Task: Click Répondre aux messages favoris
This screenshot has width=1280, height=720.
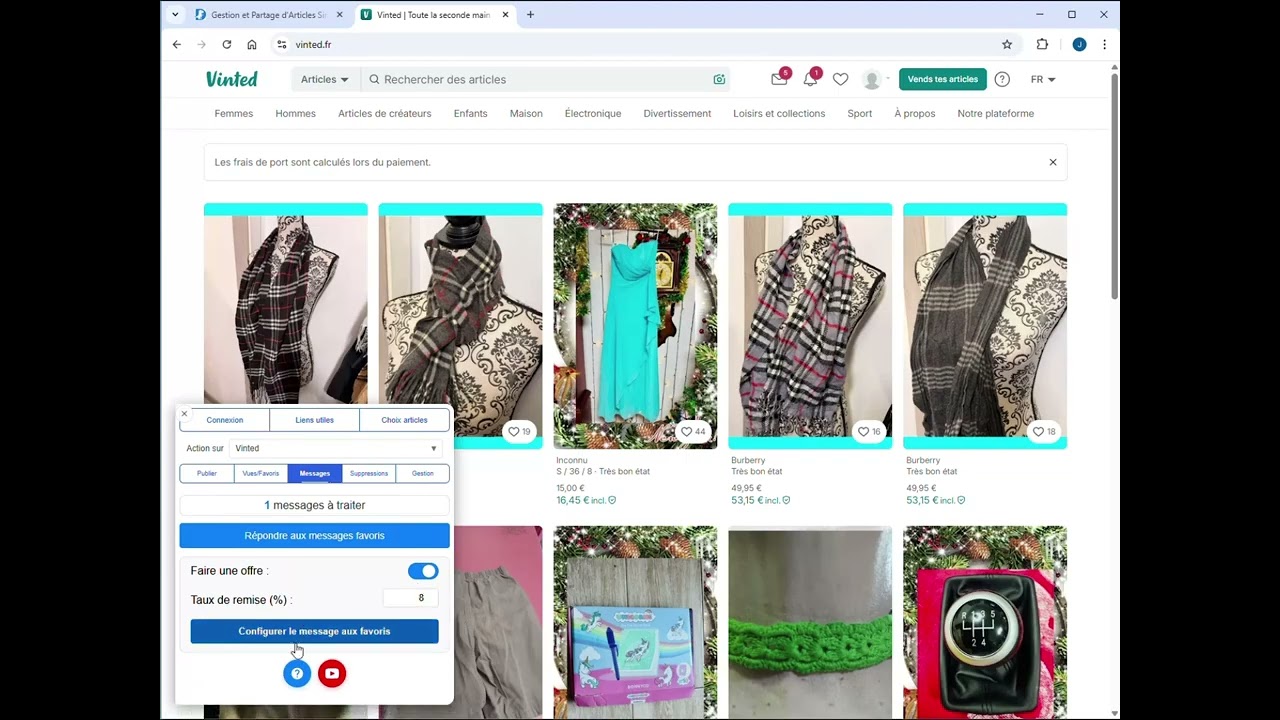Action: [315, 536]
